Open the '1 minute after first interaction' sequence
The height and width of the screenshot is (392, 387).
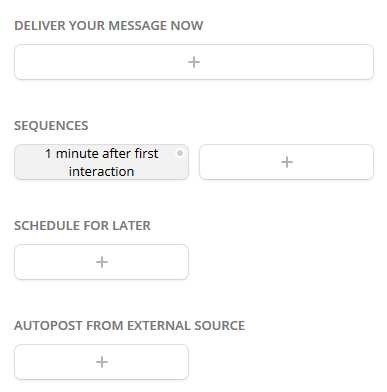[101, 162]
